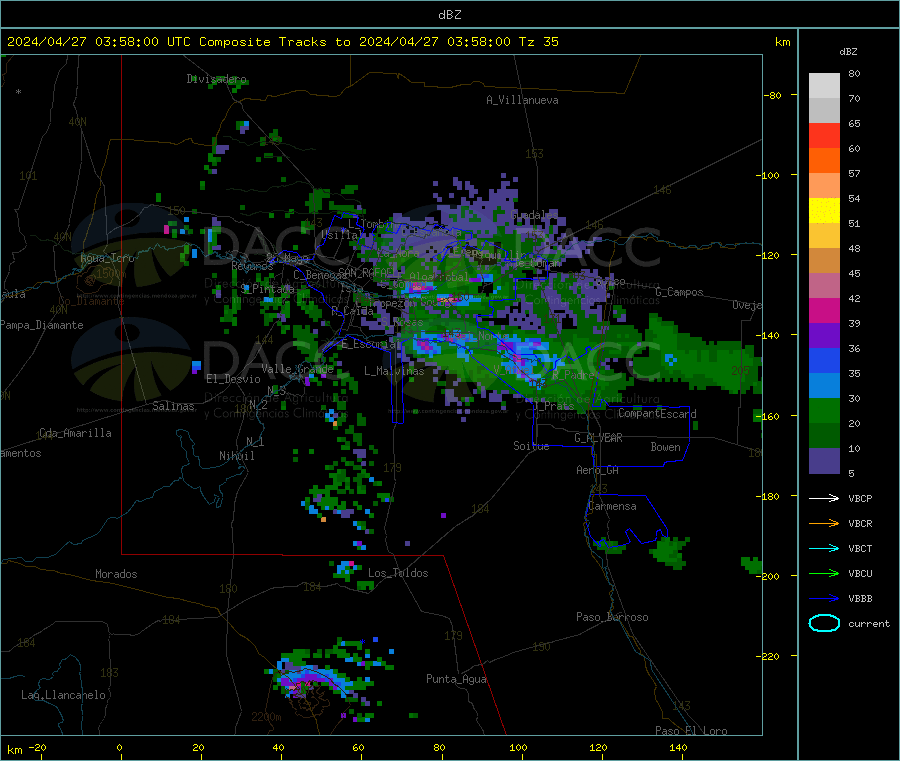900x761 pixels.
Task: Click the El_Desvio map label
Action: coord(233,379)
